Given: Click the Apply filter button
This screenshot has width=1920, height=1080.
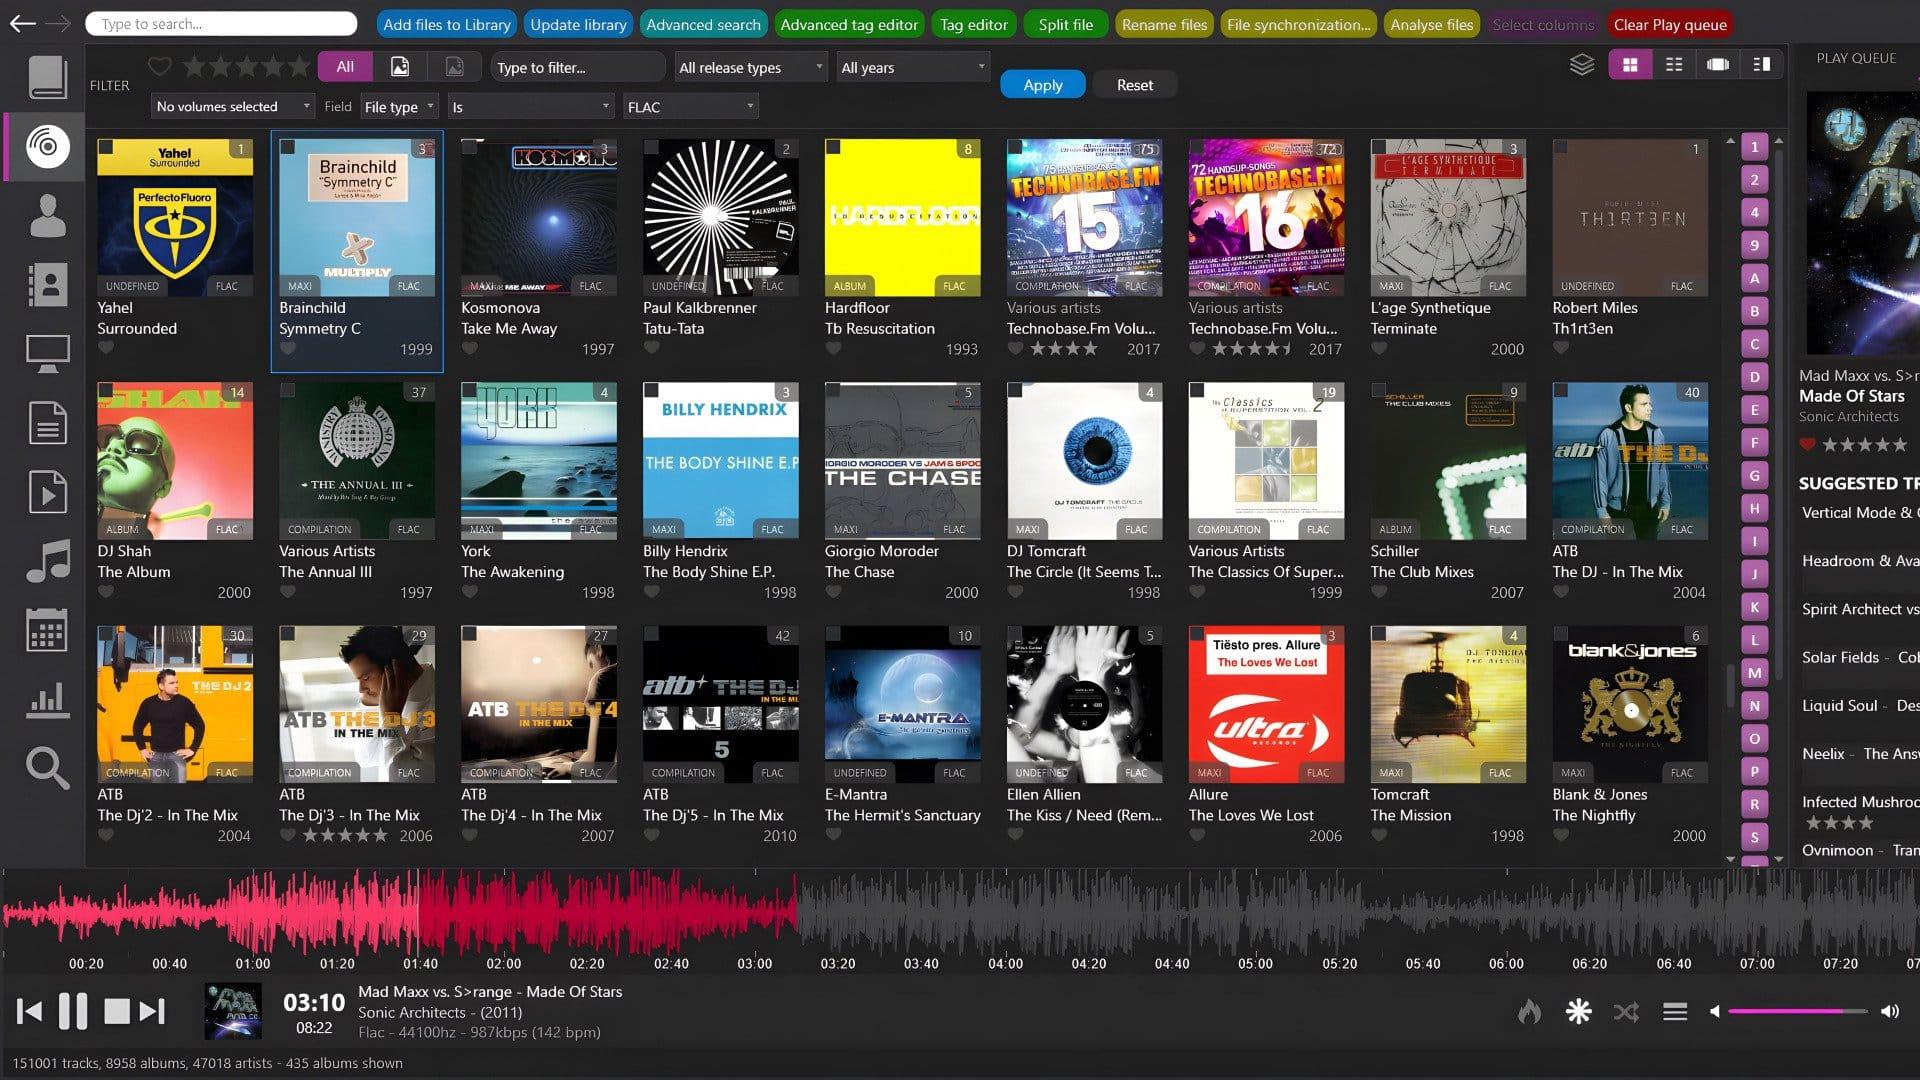Looking at the screenshot, I should [1043, 85].
